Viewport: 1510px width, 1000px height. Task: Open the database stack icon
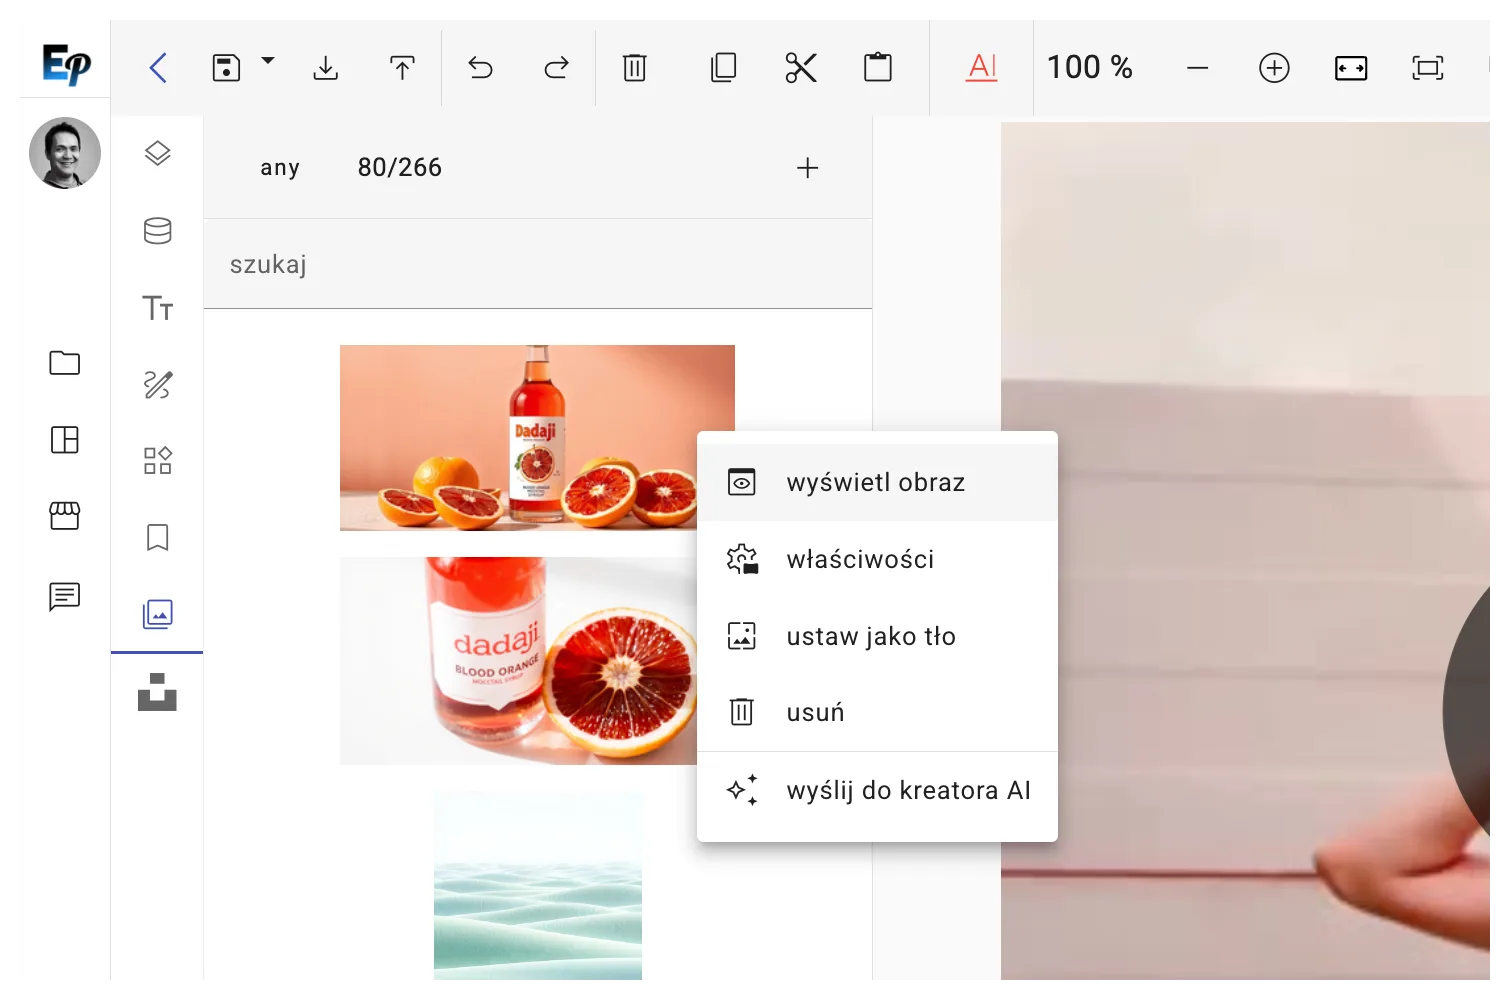(x=158, y=231)
